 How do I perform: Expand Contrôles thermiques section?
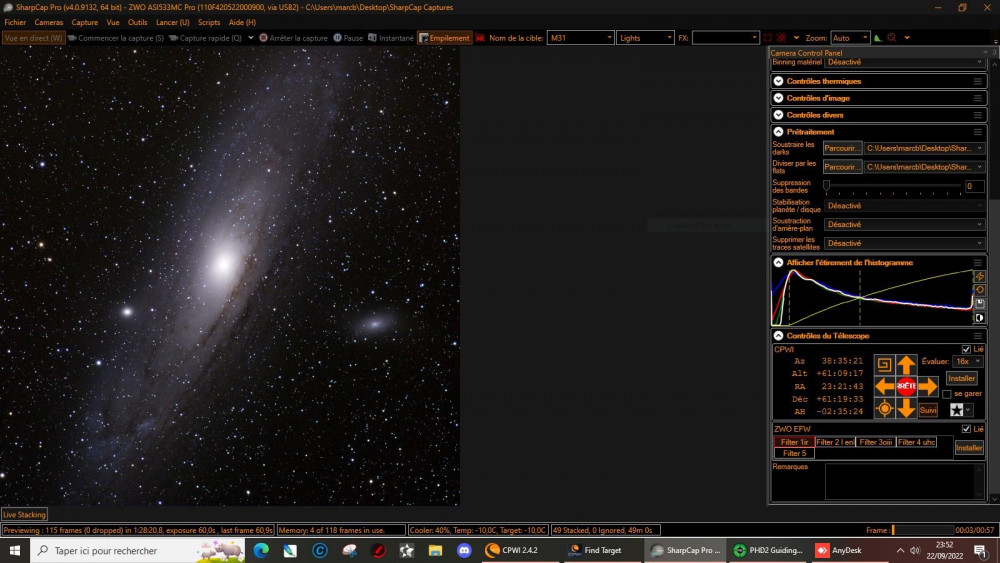pos(779,82)
